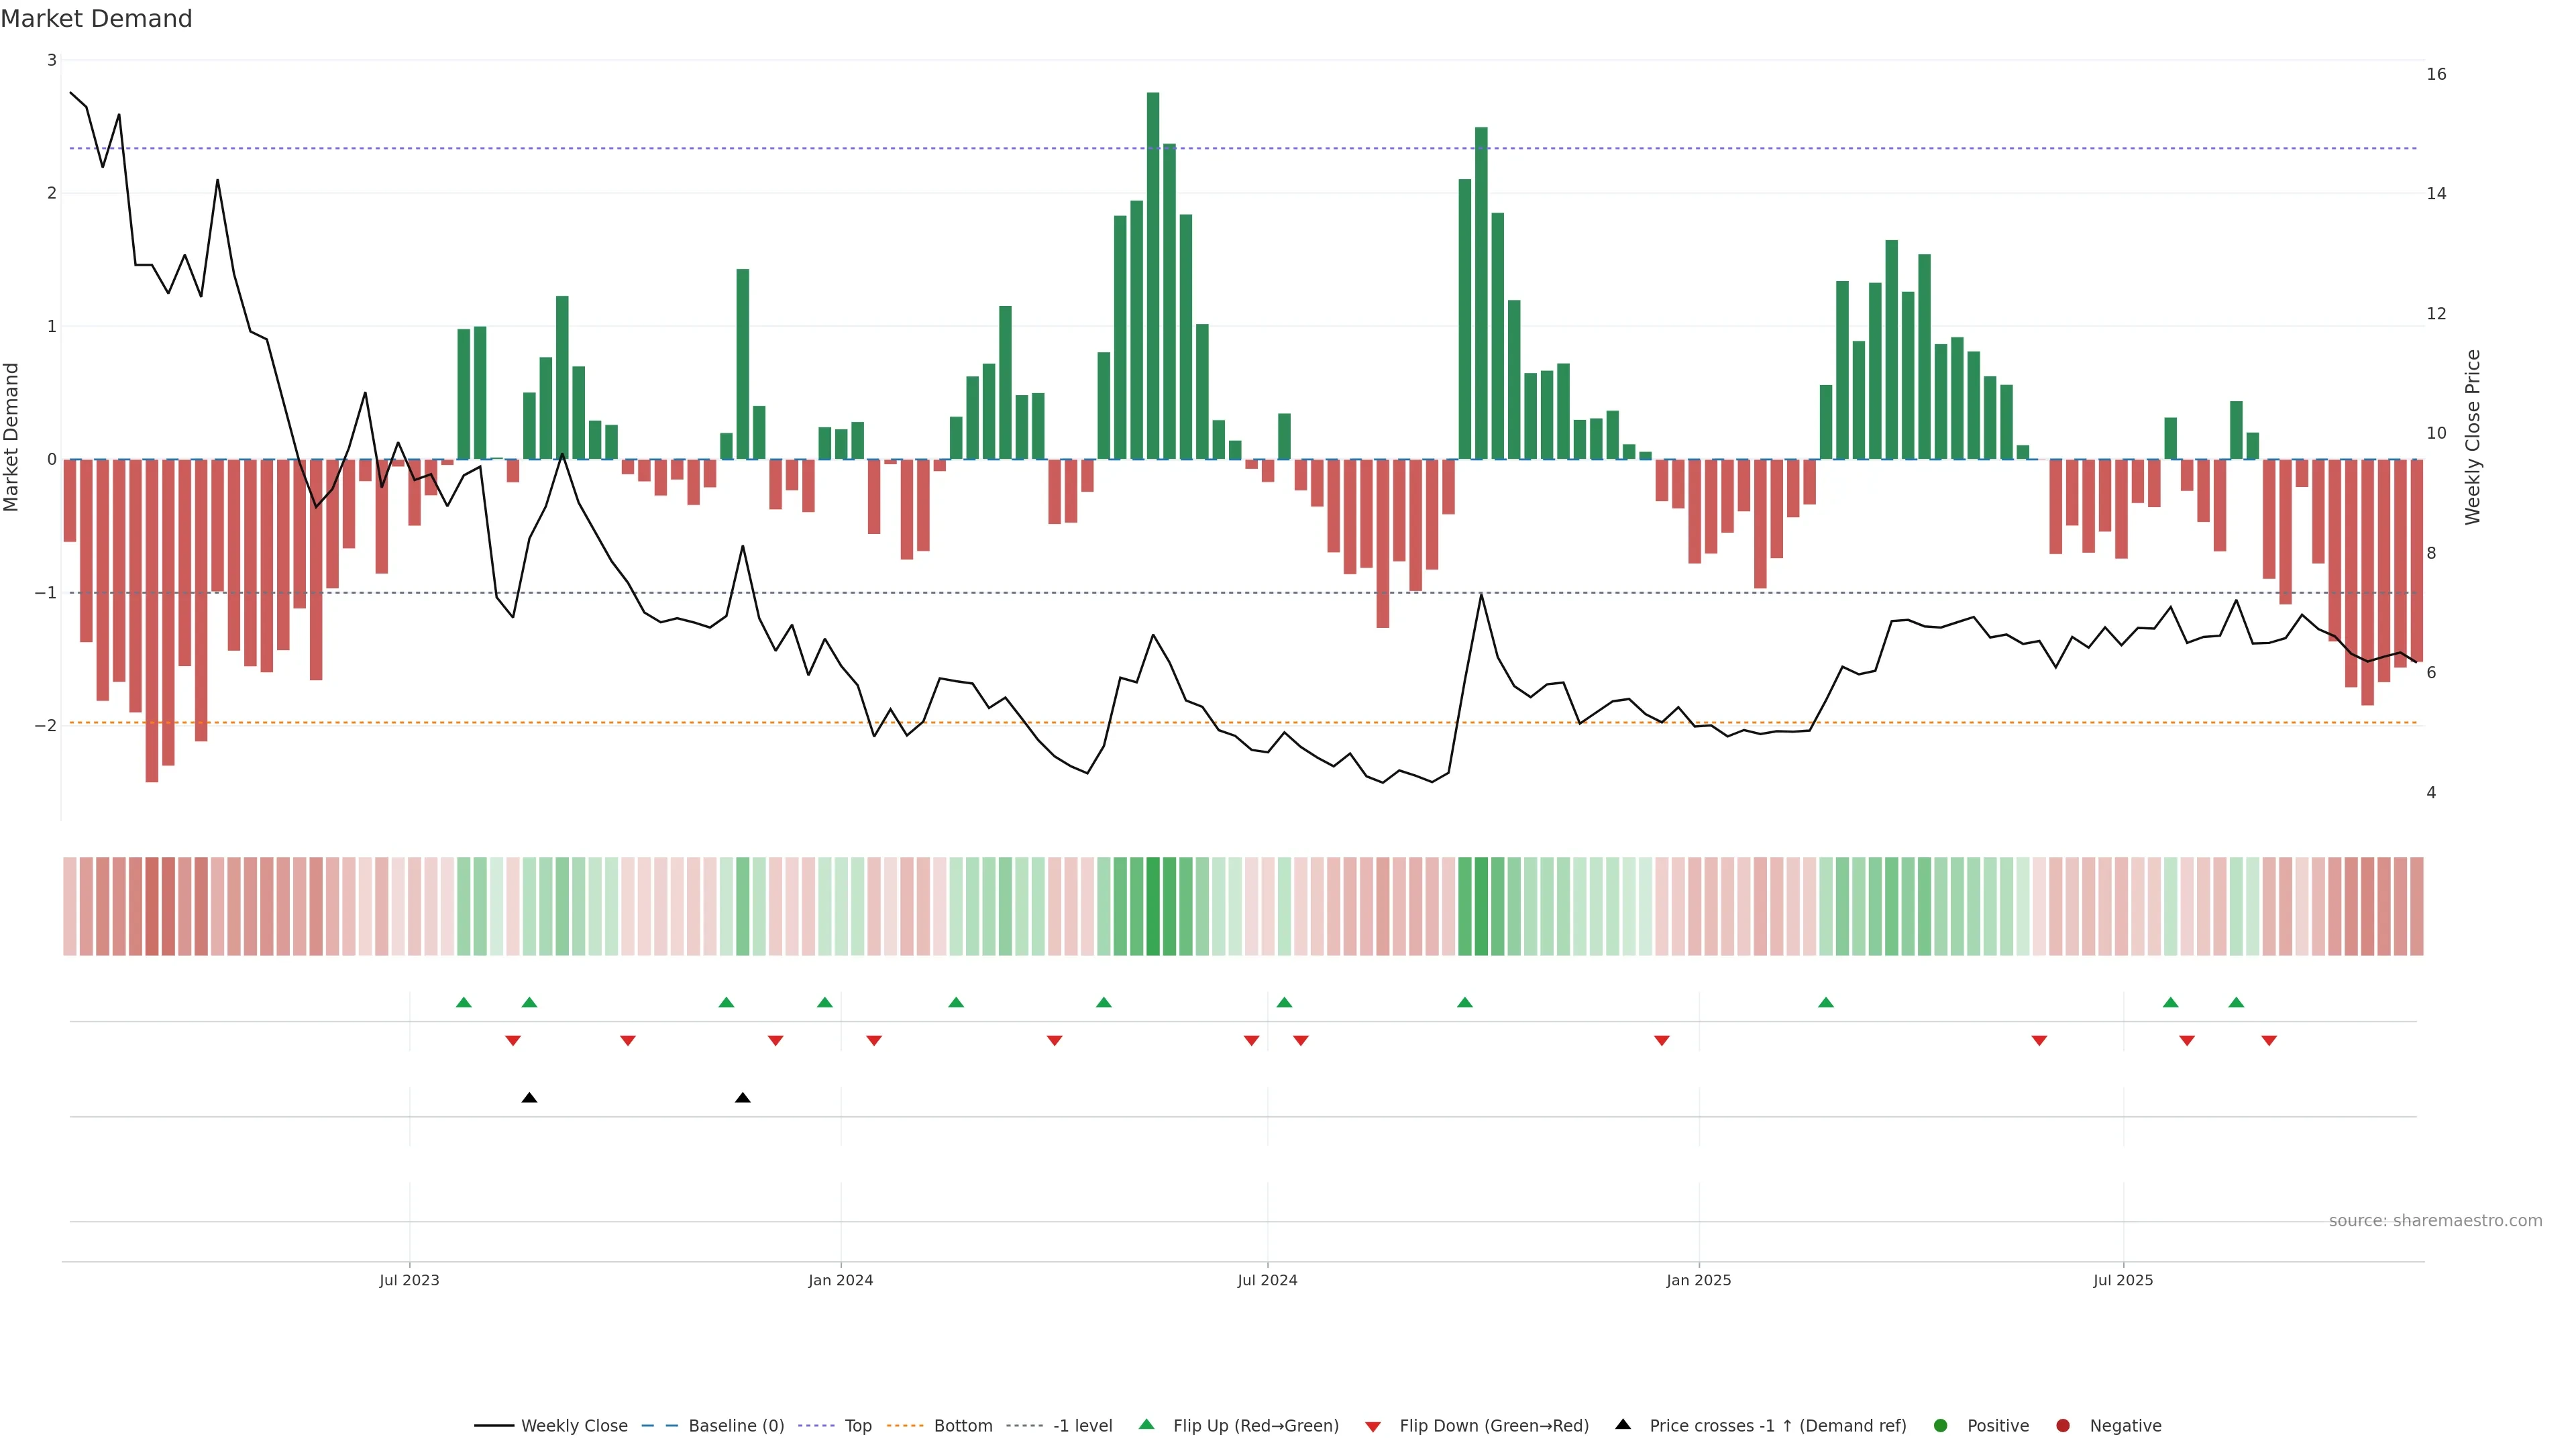This screenshot has height=1449, width=2576.
Task: Click the last red flip-down triangle marker
Action: (x=2269, y=1041)
